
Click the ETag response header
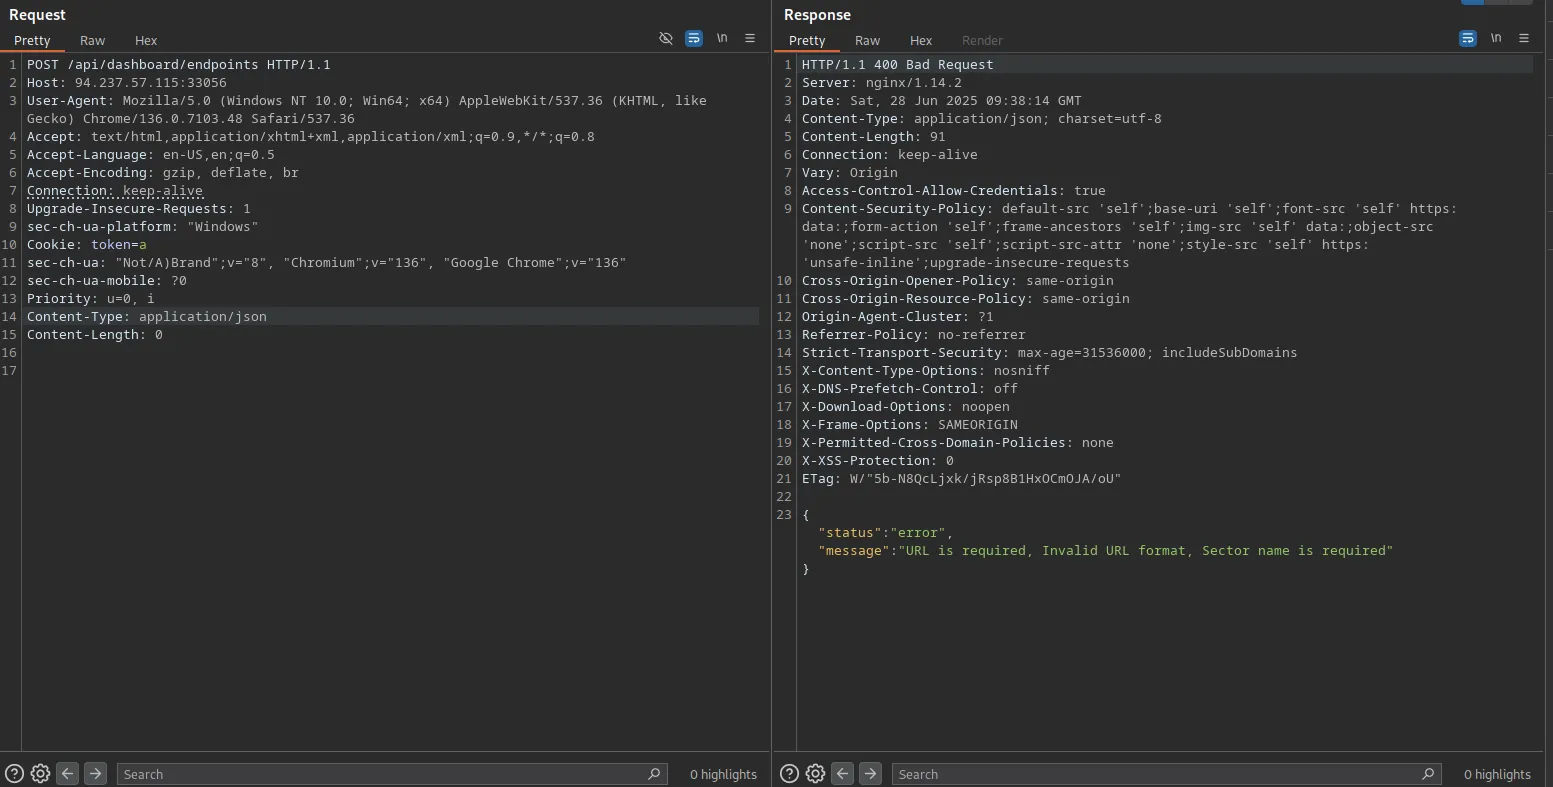click(x=962, y=478)
